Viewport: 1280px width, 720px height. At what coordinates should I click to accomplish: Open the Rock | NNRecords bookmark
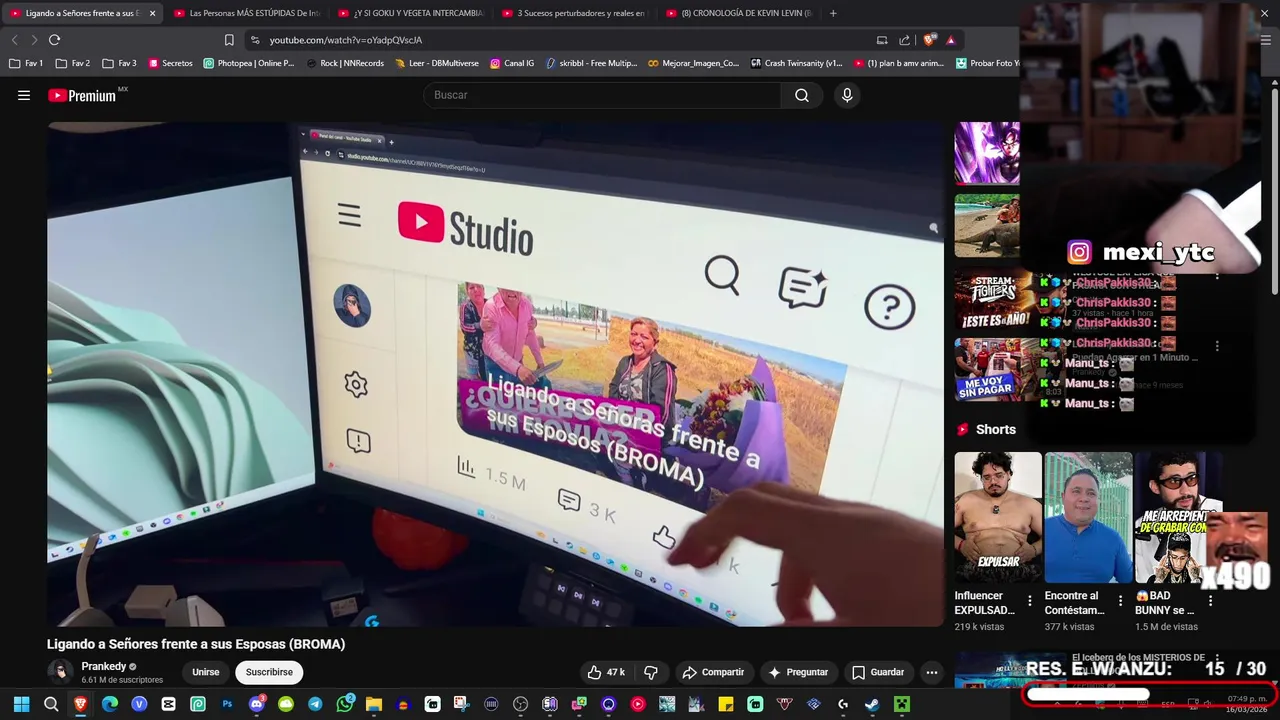[344, 63]
